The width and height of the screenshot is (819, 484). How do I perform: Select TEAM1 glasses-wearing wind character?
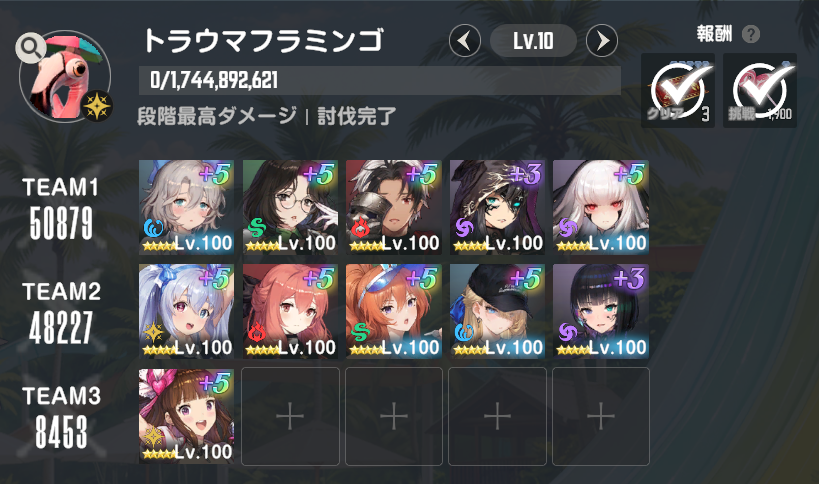[290, 207]
